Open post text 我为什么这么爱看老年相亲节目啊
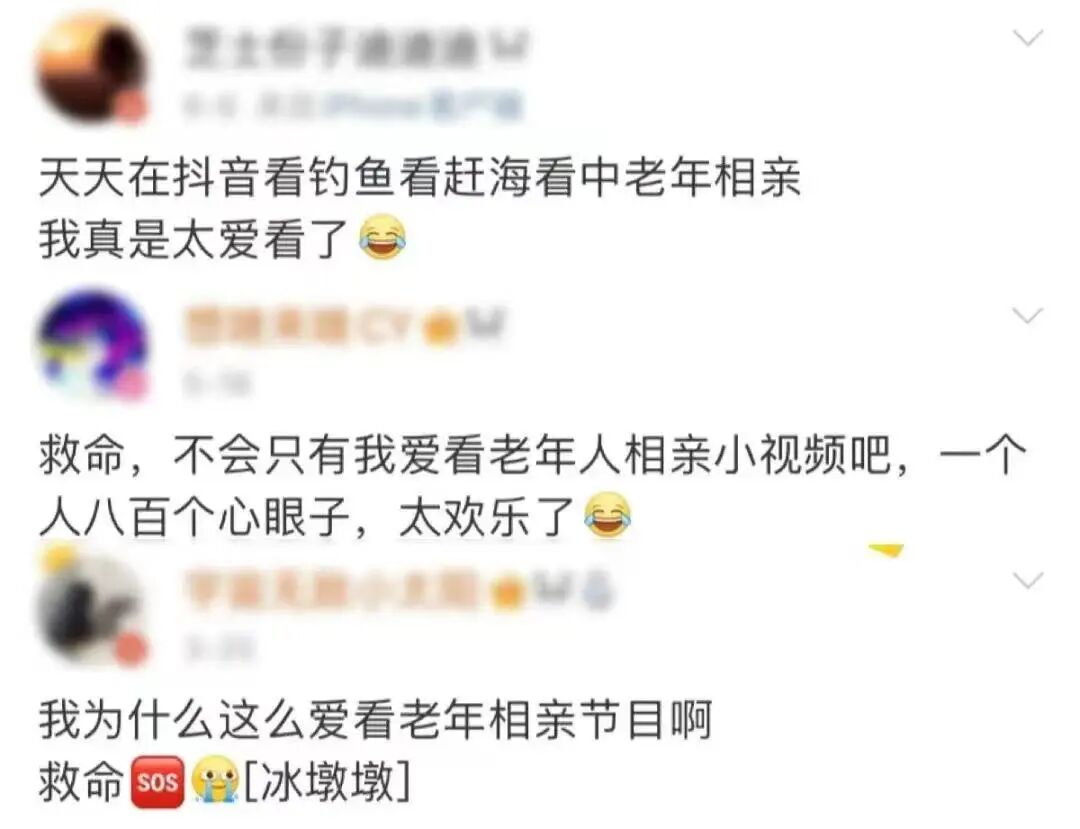 [x=375, y=720]
